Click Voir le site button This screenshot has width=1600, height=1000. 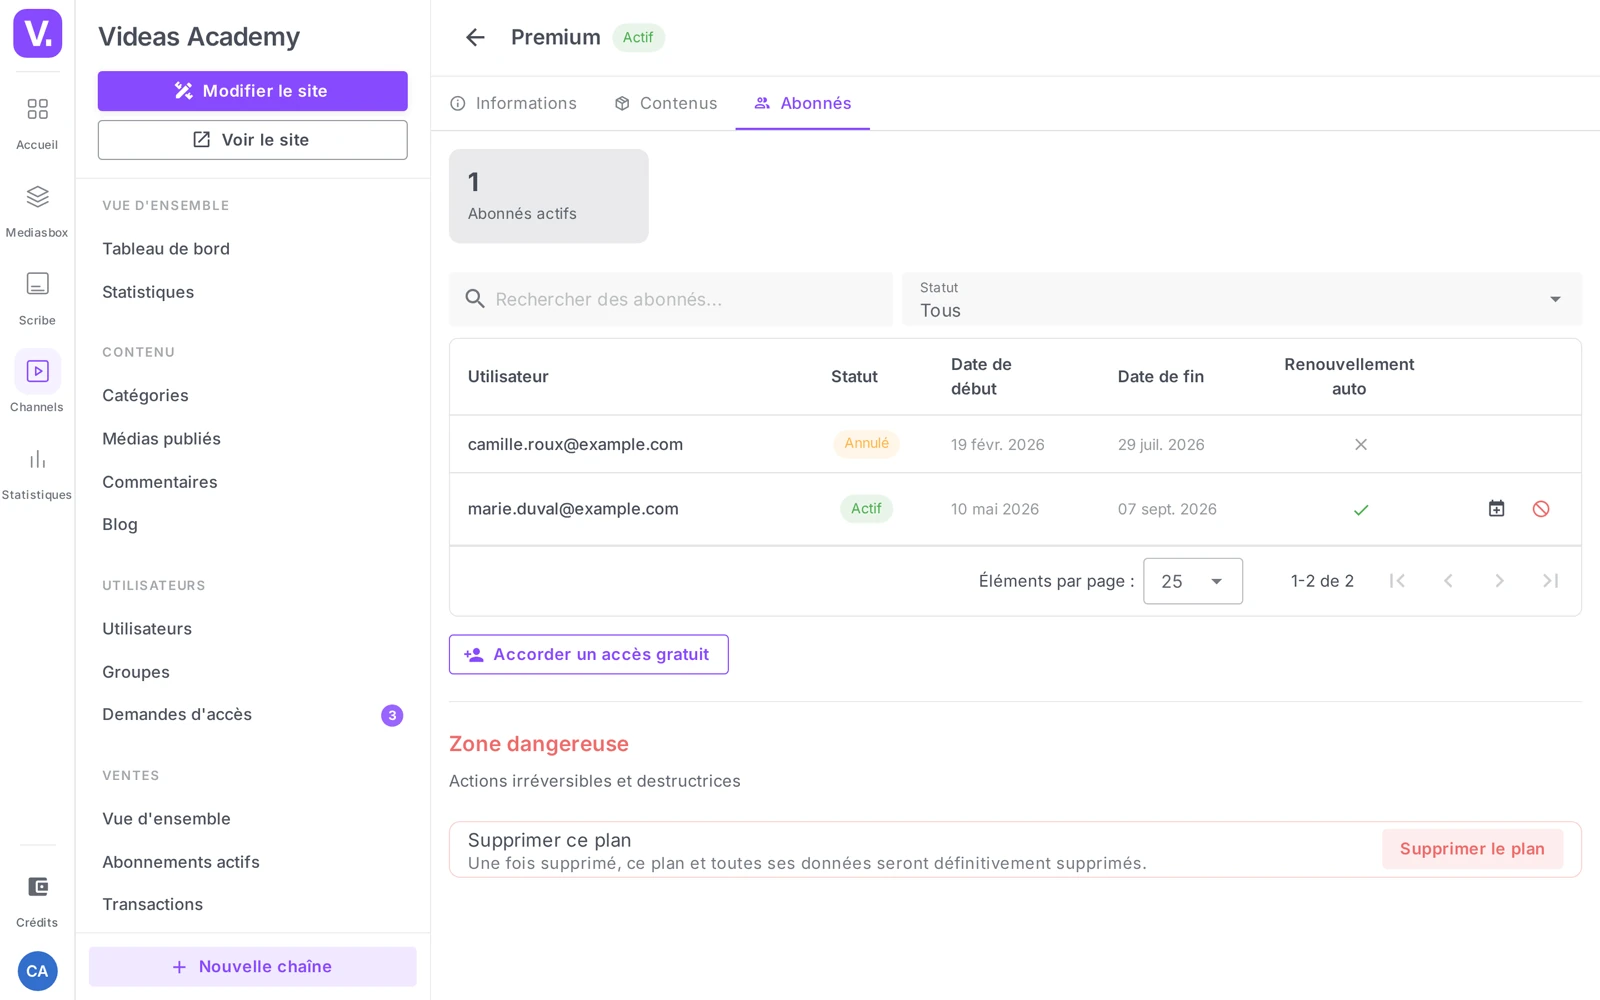(x=253, y=140)
